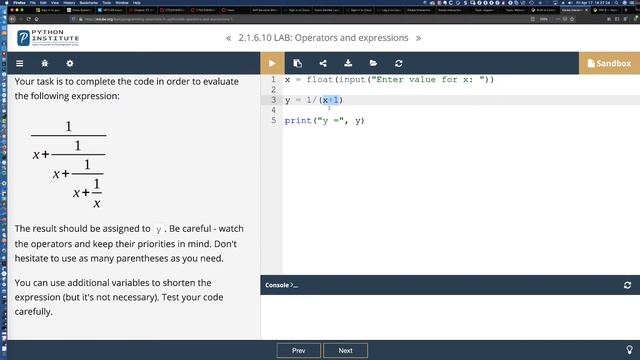Image resolution: width=640 pixels, height=360 pixels.
Task: Click the browser home button
Action: (x=37, y=19)
